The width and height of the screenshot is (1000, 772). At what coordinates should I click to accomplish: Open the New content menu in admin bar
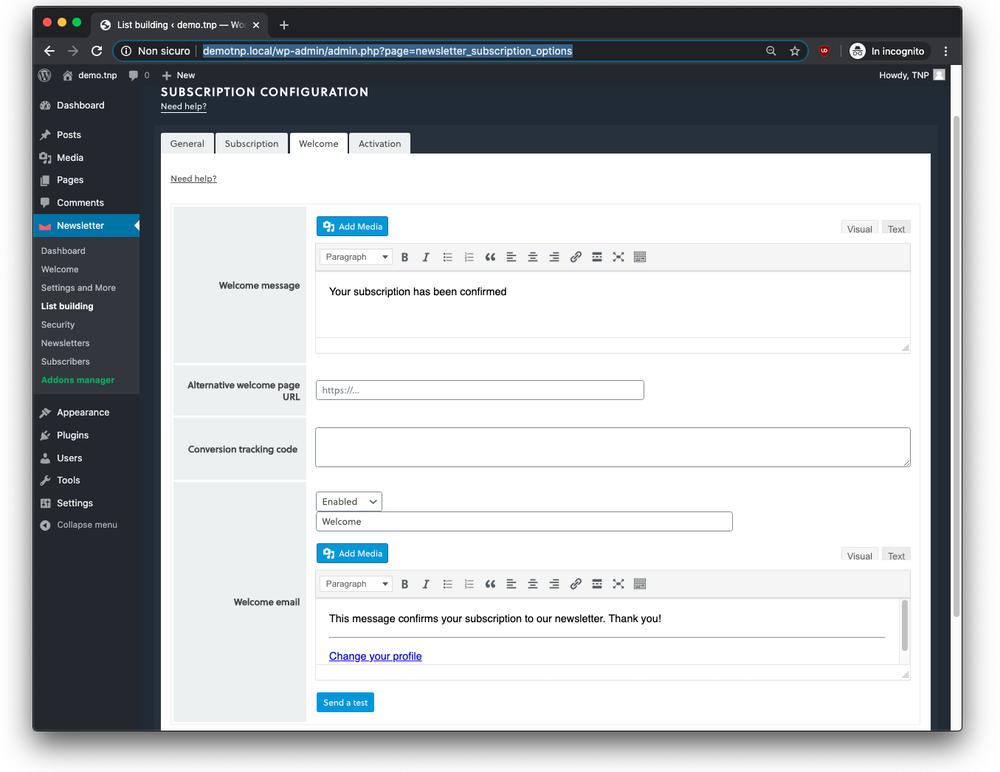pyautogui.click(x=179, y=75)
